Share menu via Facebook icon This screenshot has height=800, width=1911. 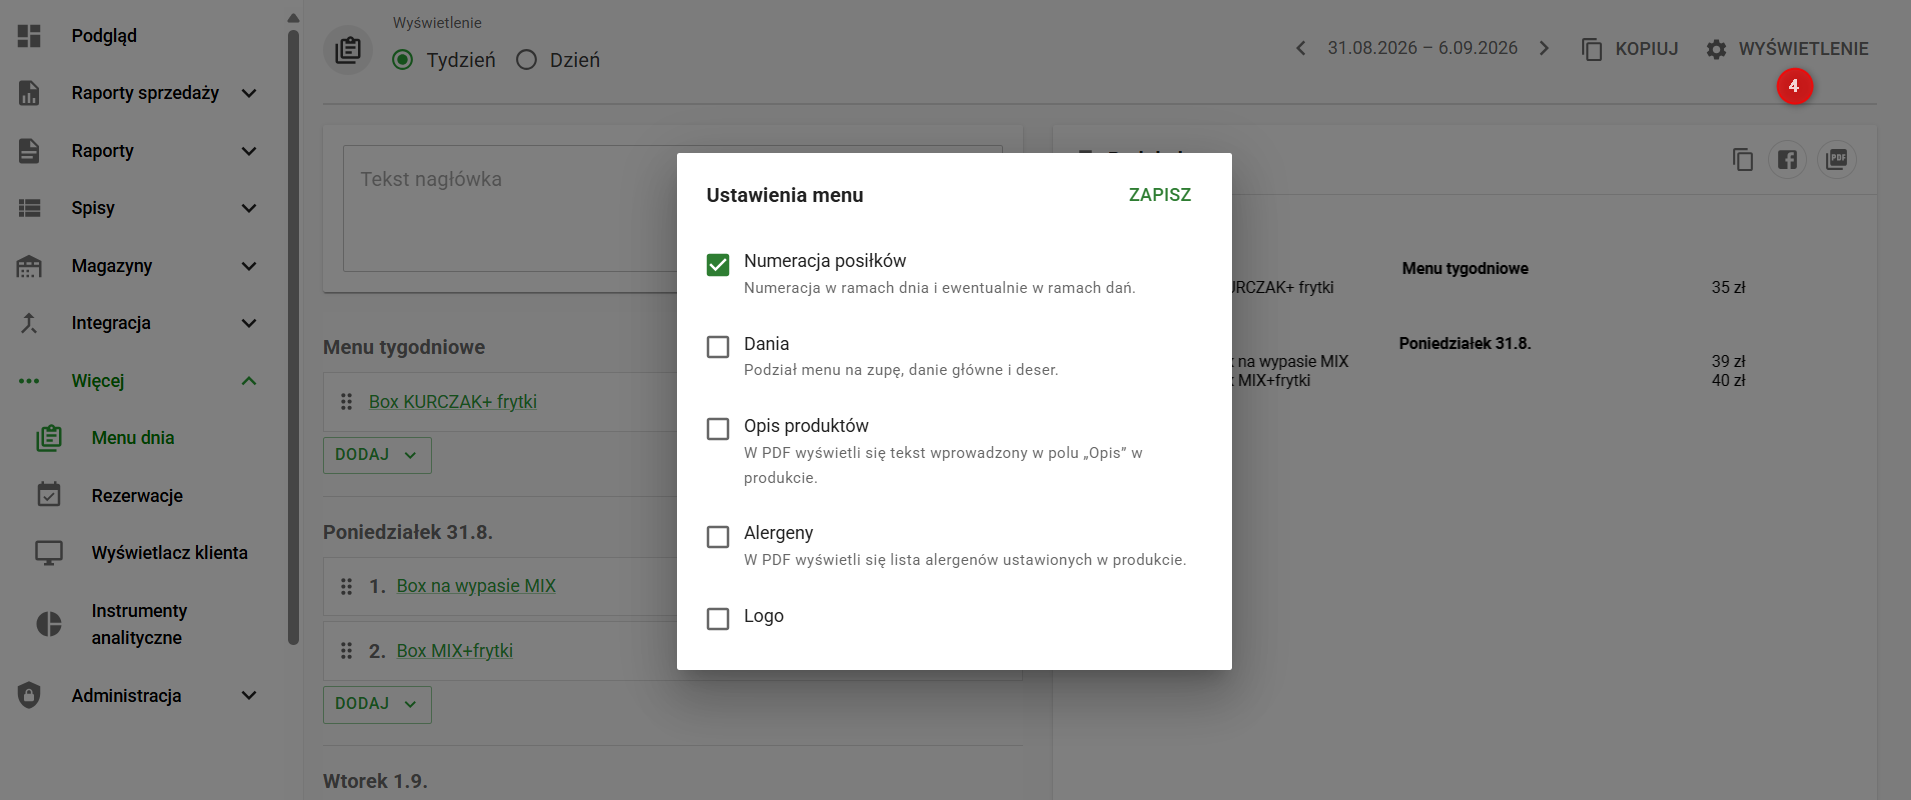[x=1788, y=159]
